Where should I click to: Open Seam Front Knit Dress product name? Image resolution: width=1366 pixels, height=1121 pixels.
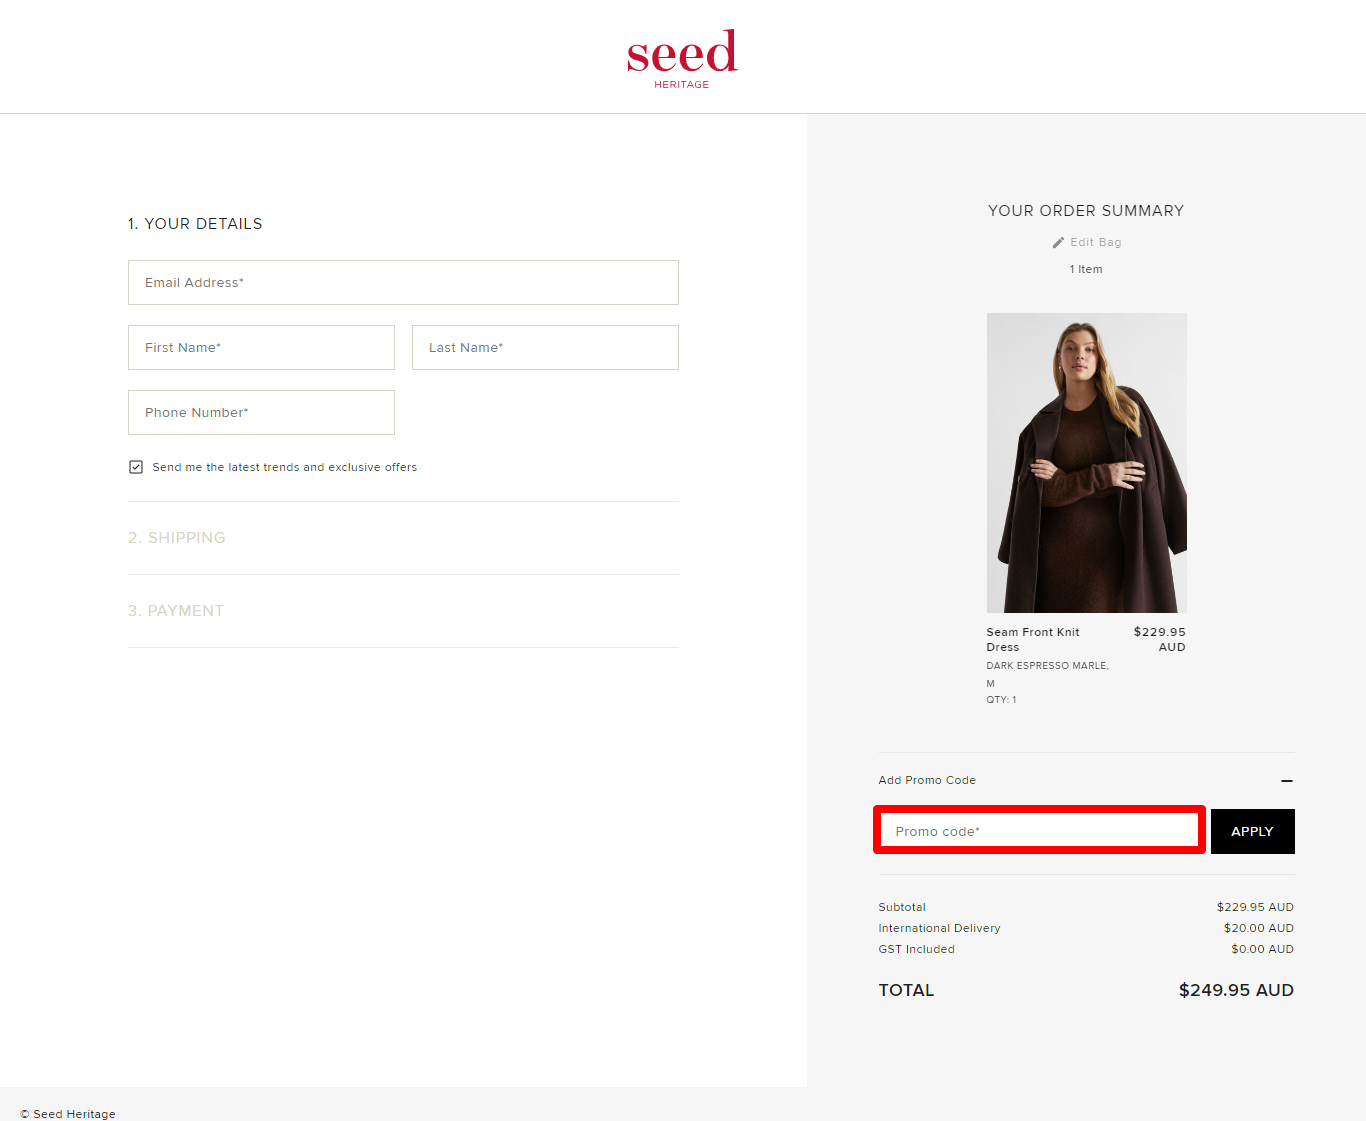click(x=1032, y=639)
